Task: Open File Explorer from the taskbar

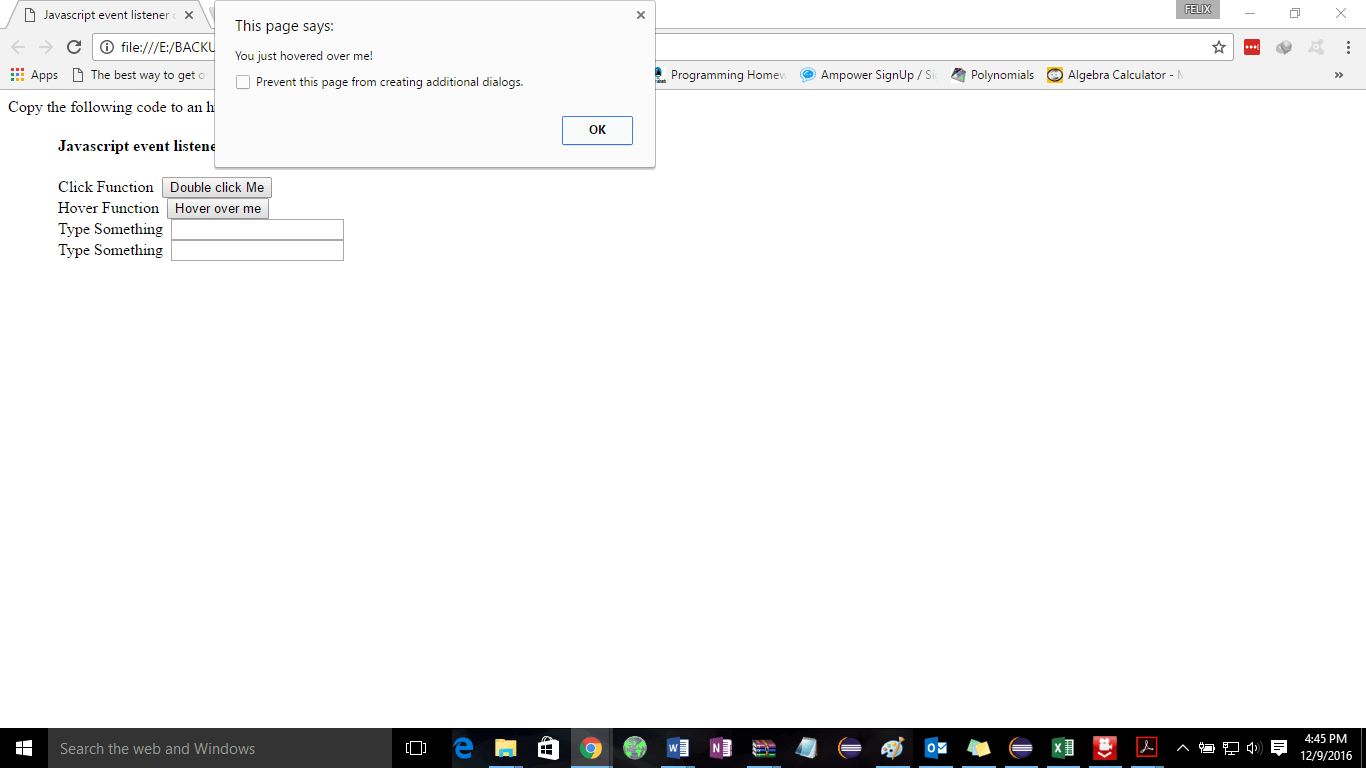Action: click(x=506, y=748)
